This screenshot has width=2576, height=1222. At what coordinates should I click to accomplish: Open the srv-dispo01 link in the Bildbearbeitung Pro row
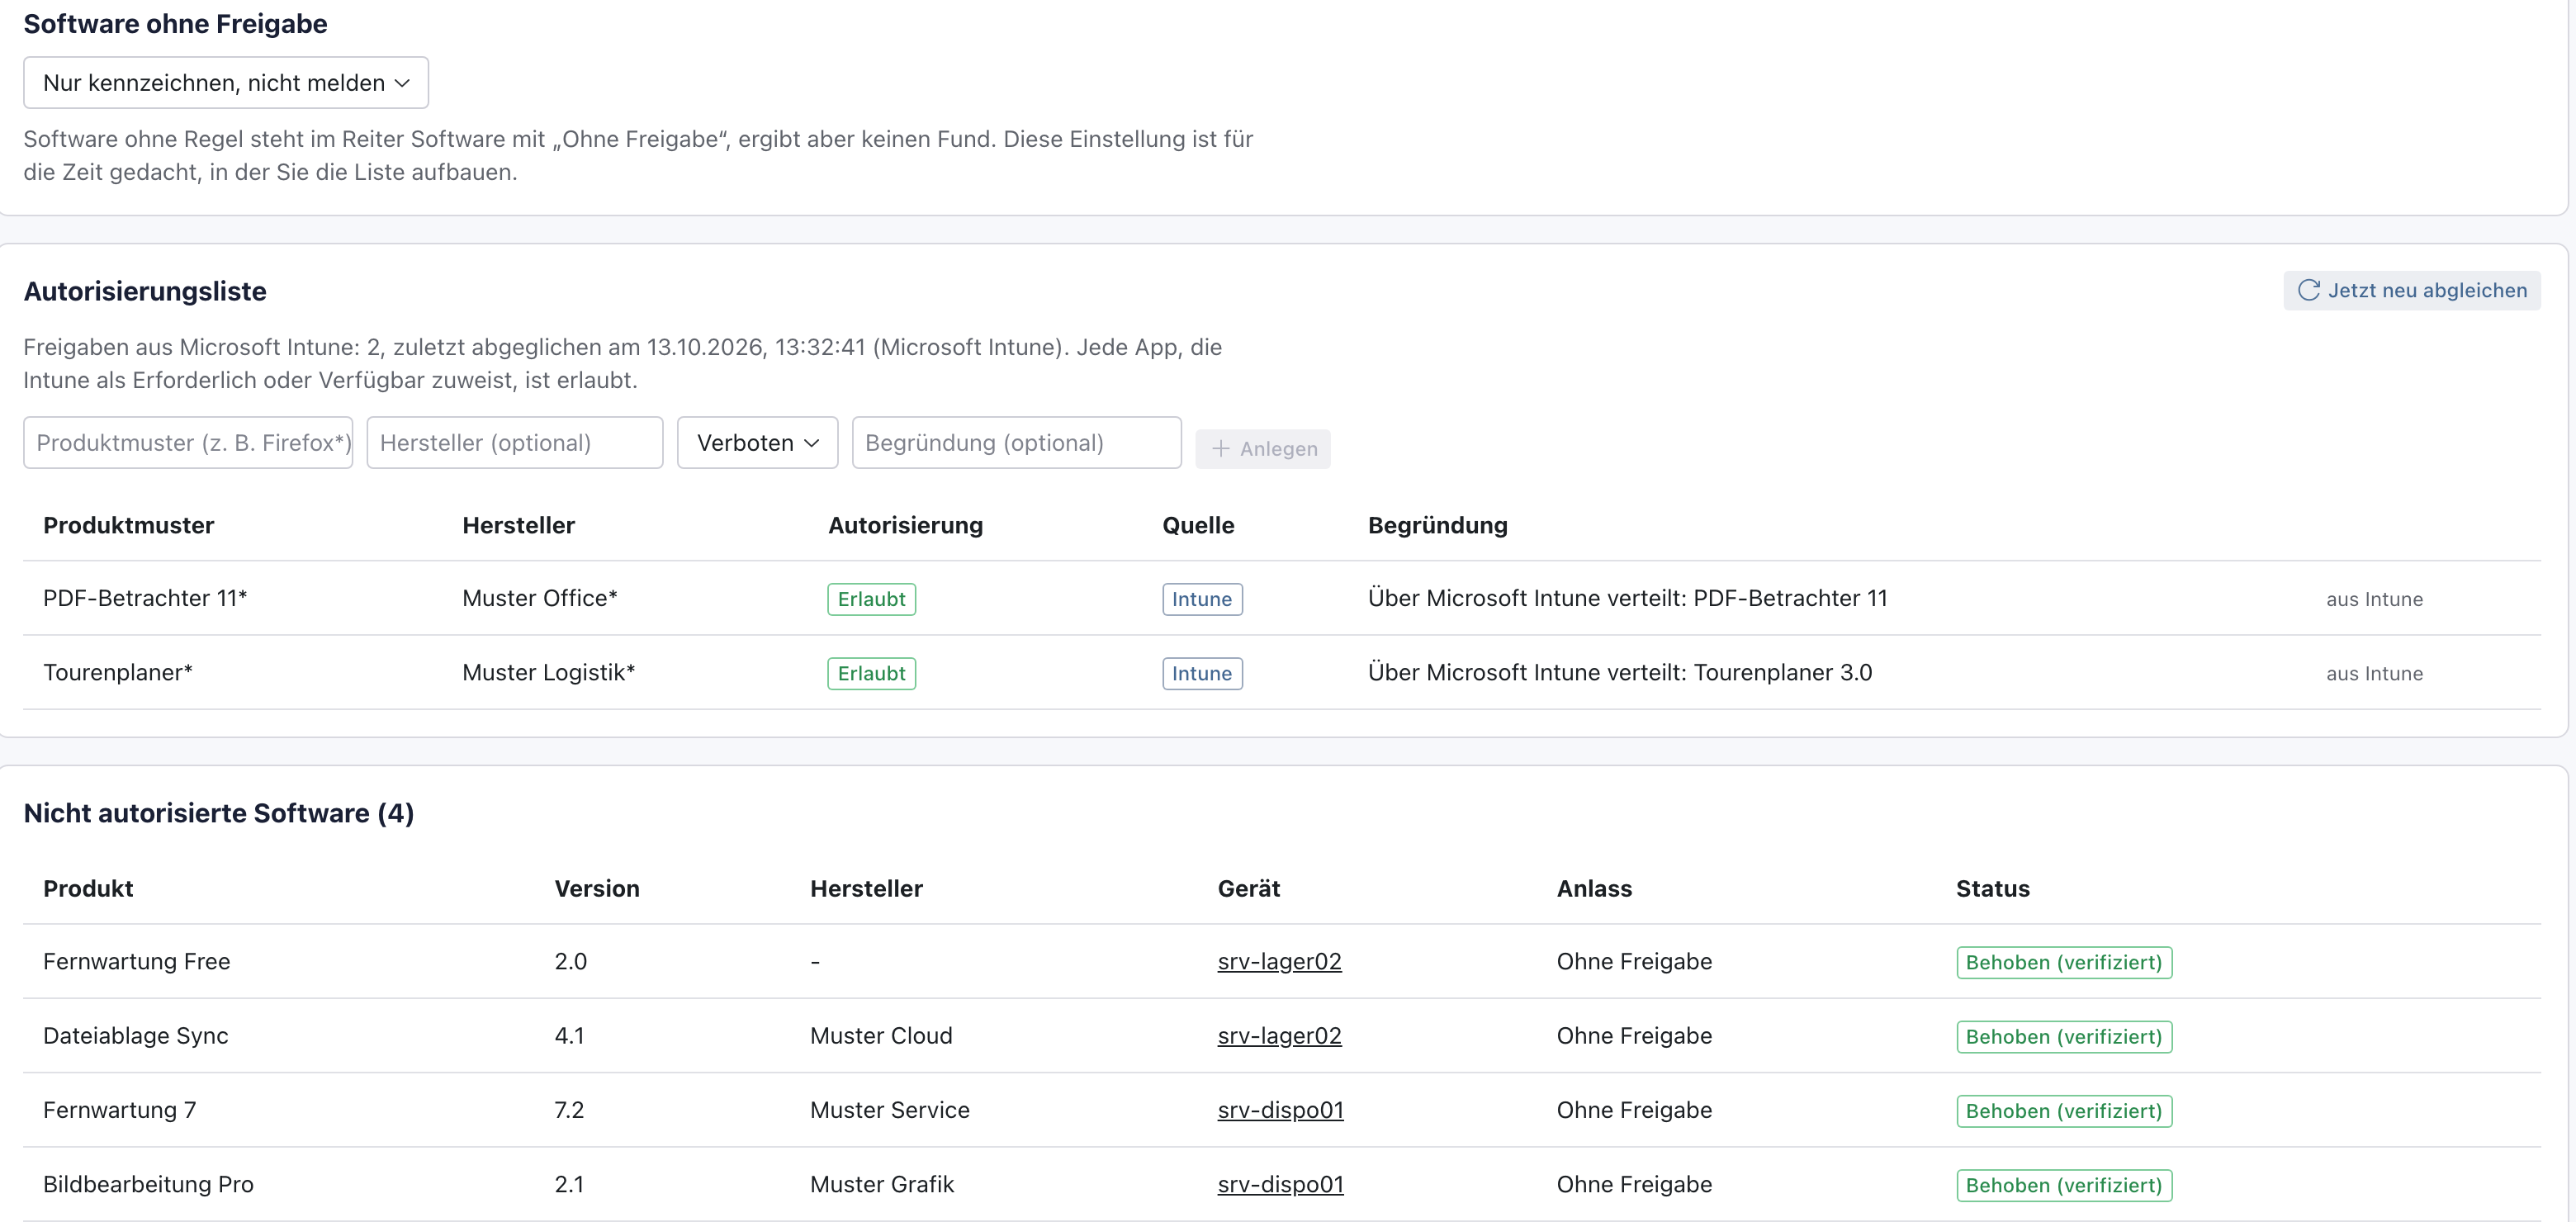(1280, 1183)
